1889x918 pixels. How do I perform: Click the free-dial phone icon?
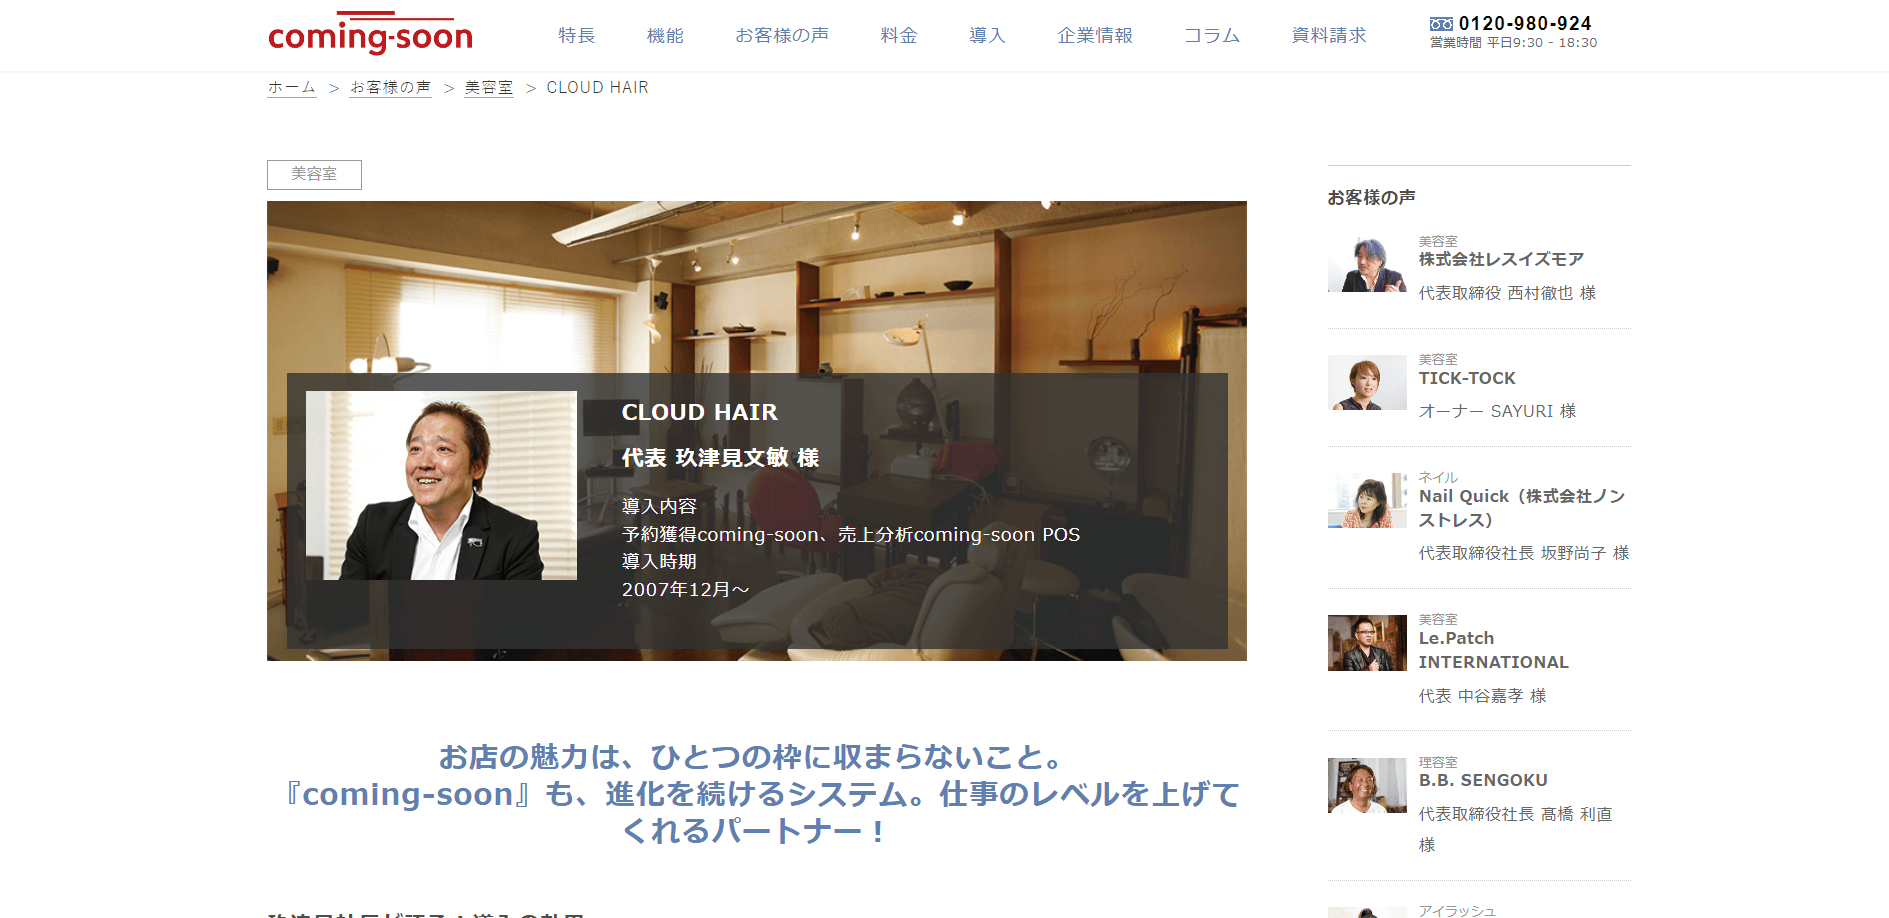click(1441, 24)
